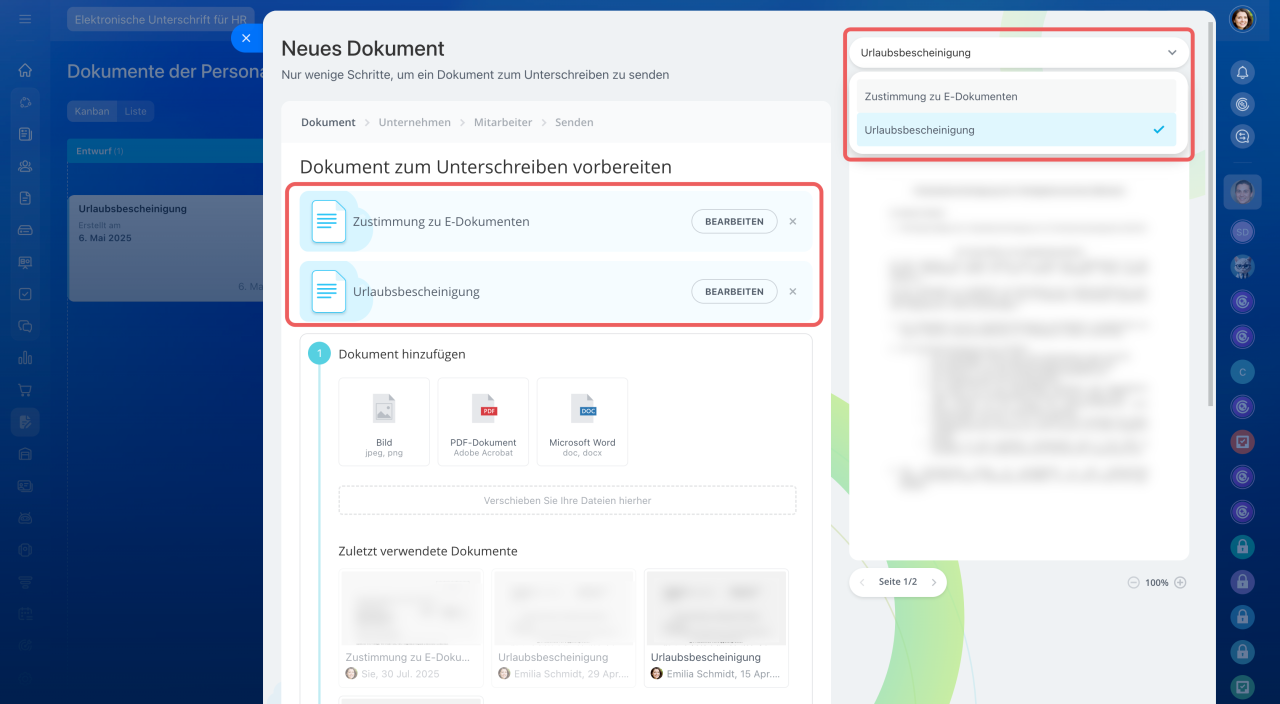
Task: Add a PDF-Dokument file
Action: pyautogui.click(x=485, y=422)
